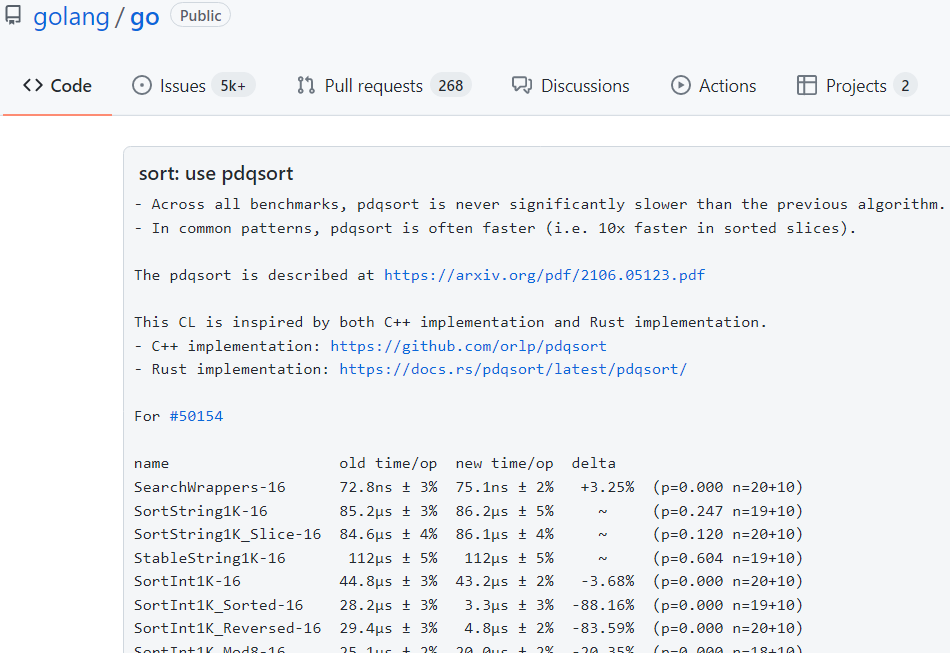This screenshot has height=653, width=950.
Task: Click the Issues circle-dot icon
Action: pos(142,86)
